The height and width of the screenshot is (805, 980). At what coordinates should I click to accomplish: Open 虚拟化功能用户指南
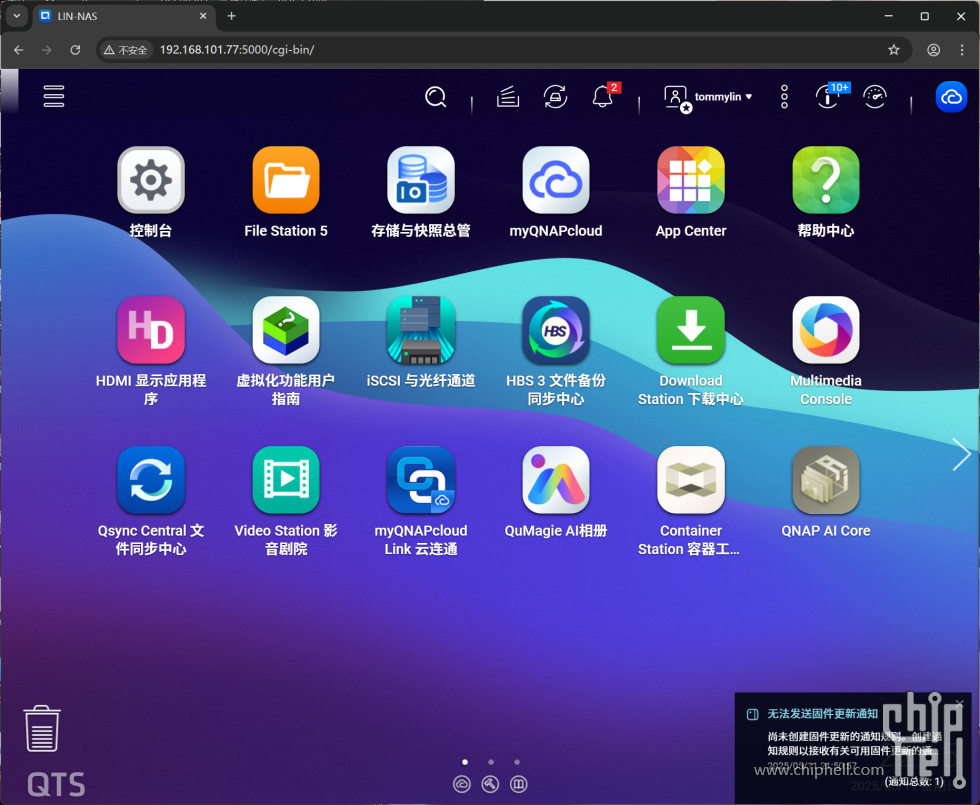coord(286,330)
